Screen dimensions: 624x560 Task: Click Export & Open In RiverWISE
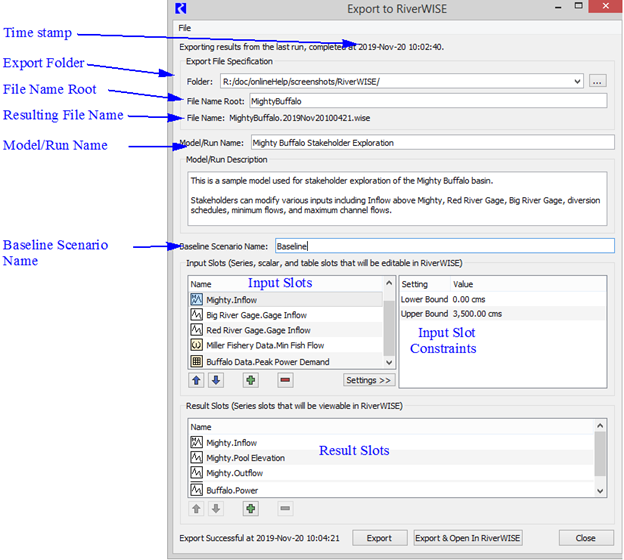tap(469, 538)
